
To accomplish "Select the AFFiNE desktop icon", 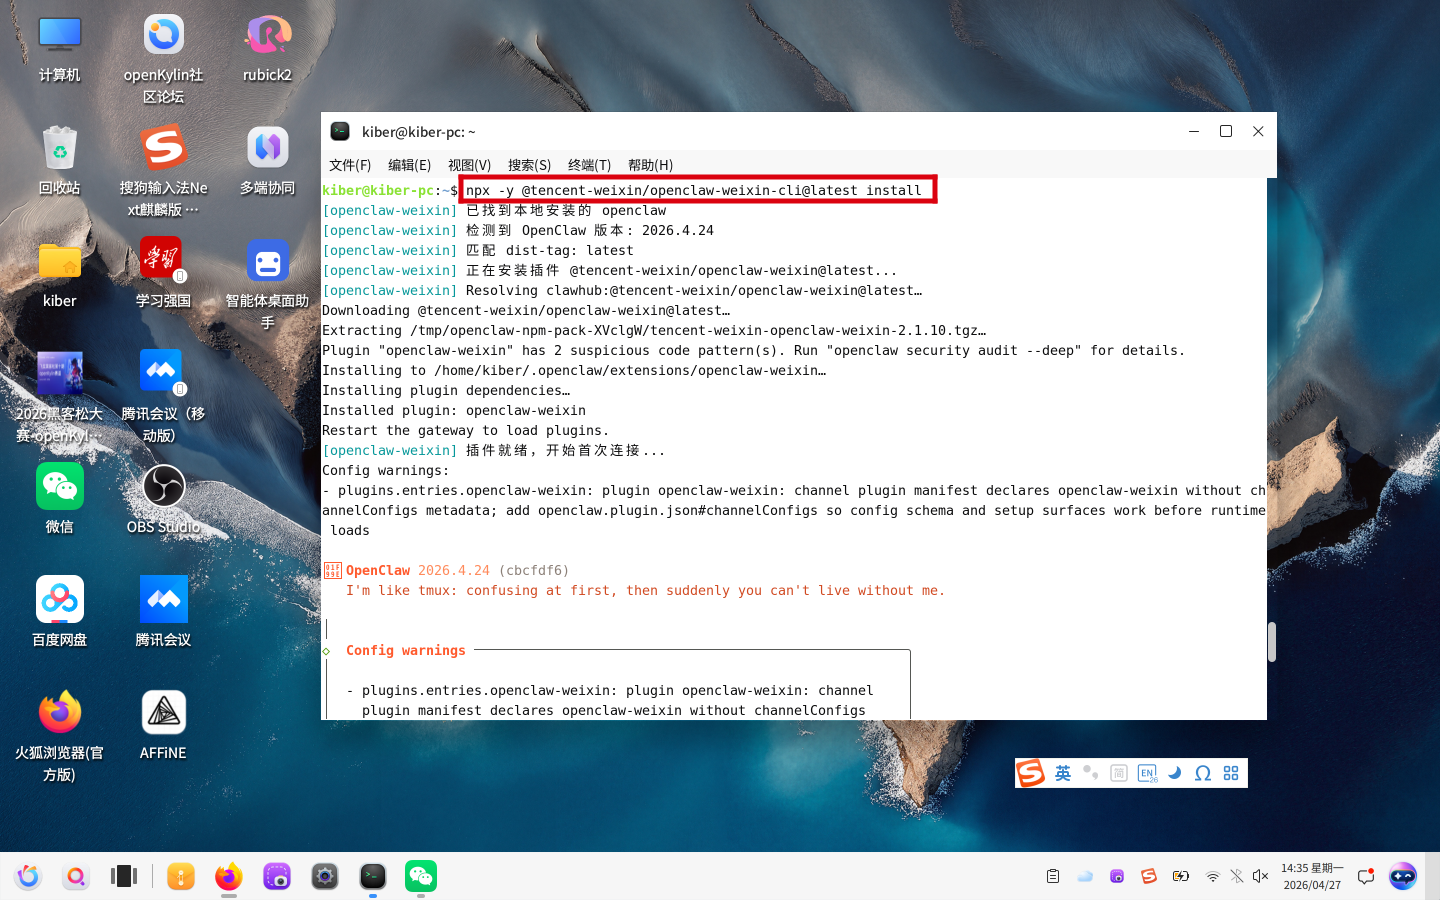I will [x=164, y=713].
